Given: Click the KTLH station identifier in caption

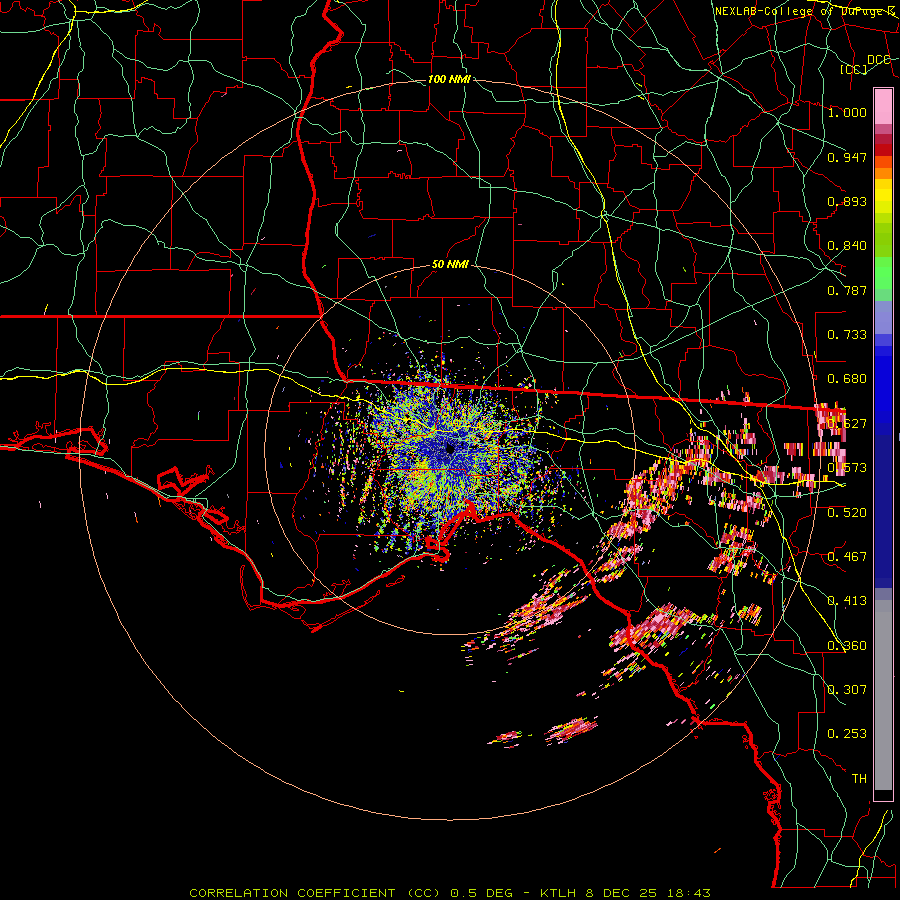Looking at the screenshot, I should point(560,893).
